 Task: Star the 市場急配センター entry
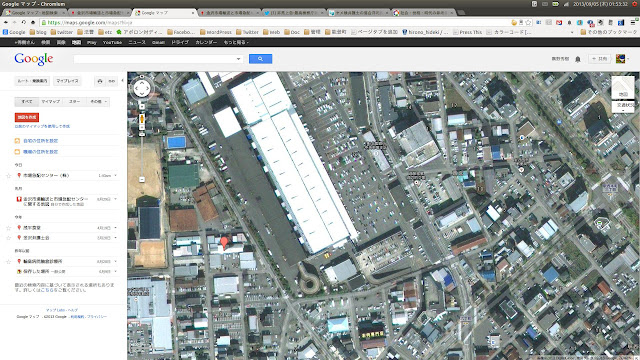tap(9, 176)
